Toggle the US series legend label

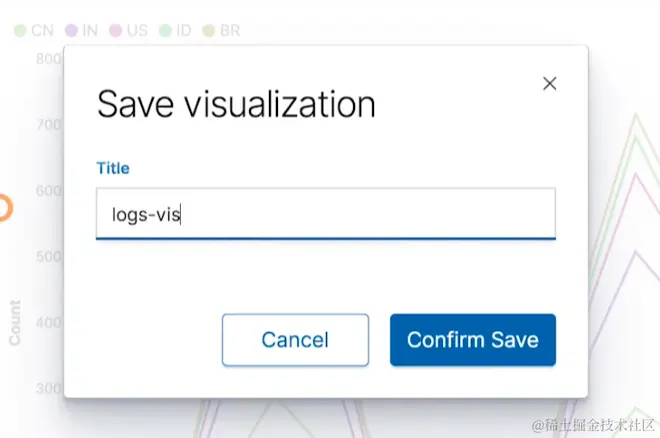pyautogui.click(x=137, y=31)
